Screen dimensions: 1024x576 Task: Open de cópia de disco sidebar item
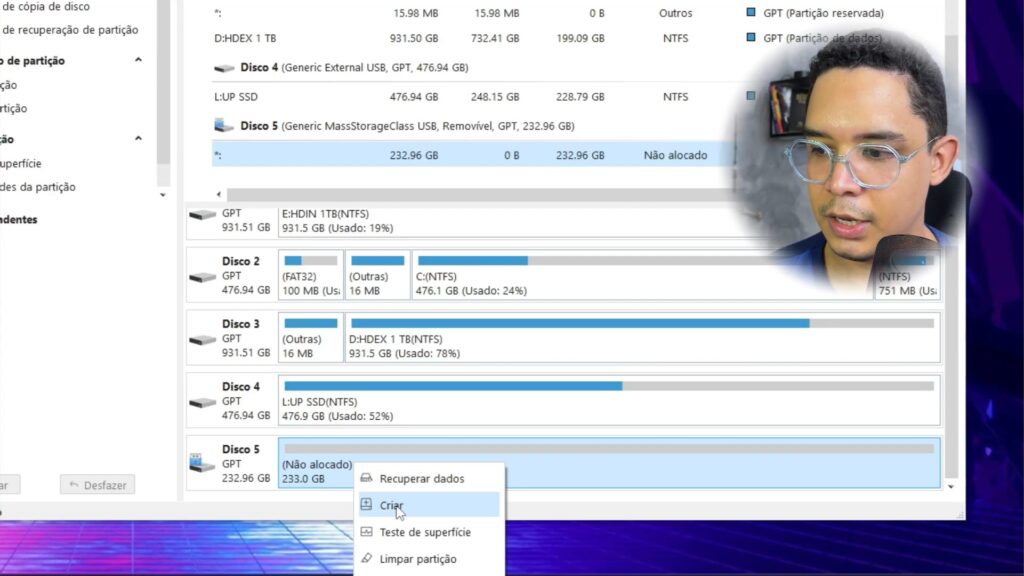[x=45, y=7]
